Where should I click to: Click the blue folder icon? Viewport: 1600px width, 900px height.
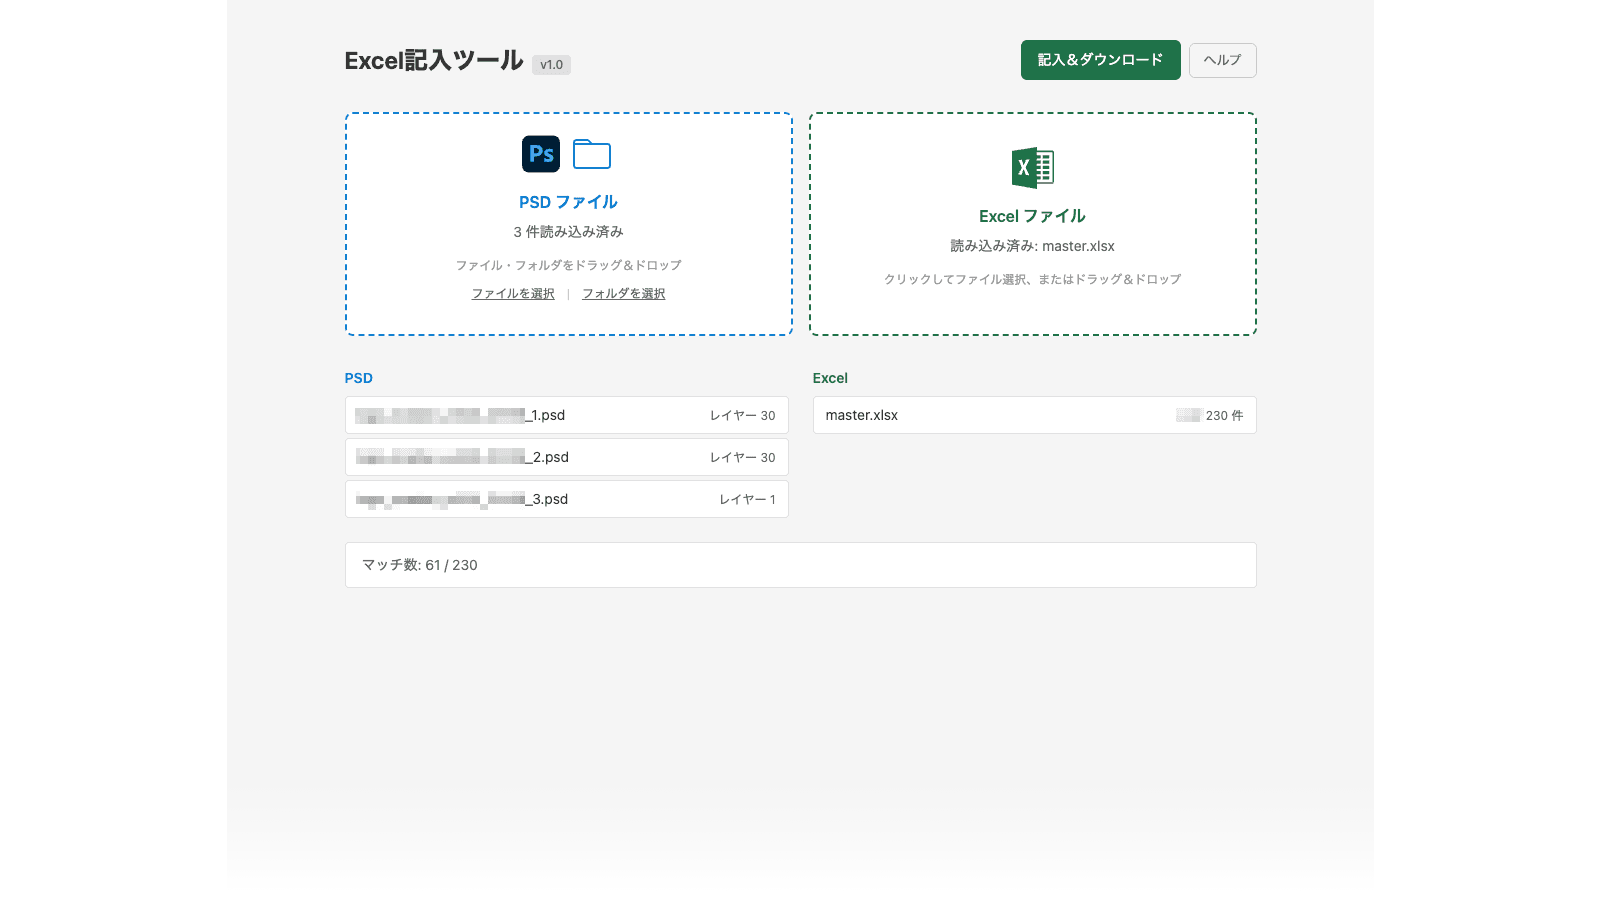[x=592, y=154]
